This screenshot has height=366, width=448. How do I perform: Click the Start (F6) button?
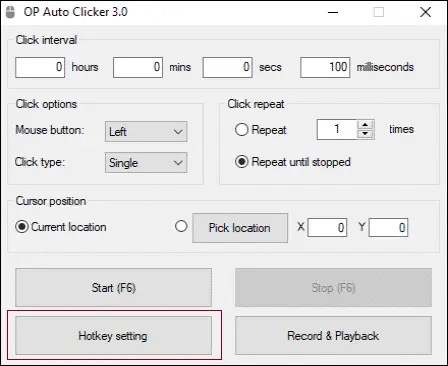pos(113,288)
